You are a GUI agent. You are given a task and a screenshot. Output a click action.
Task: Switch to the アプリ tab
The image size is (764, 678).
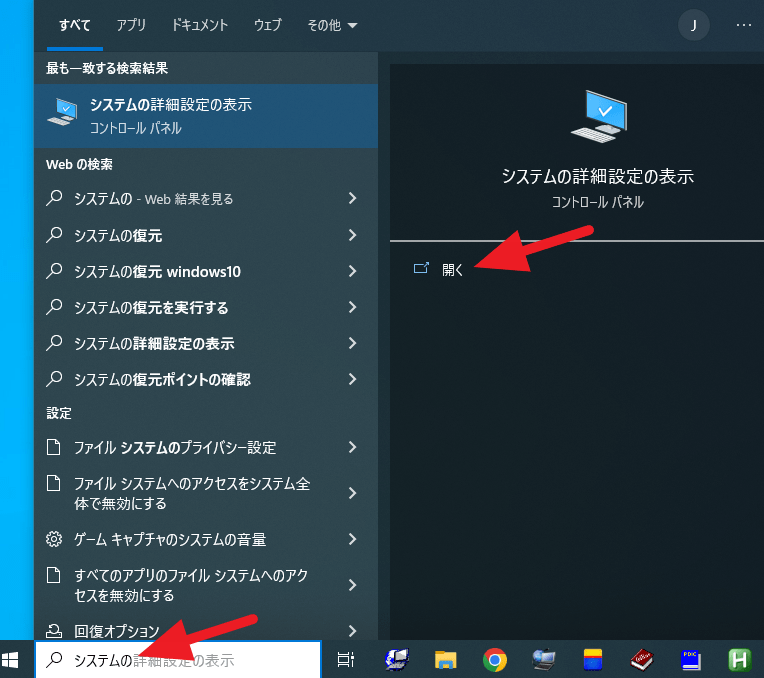[131, 25]
